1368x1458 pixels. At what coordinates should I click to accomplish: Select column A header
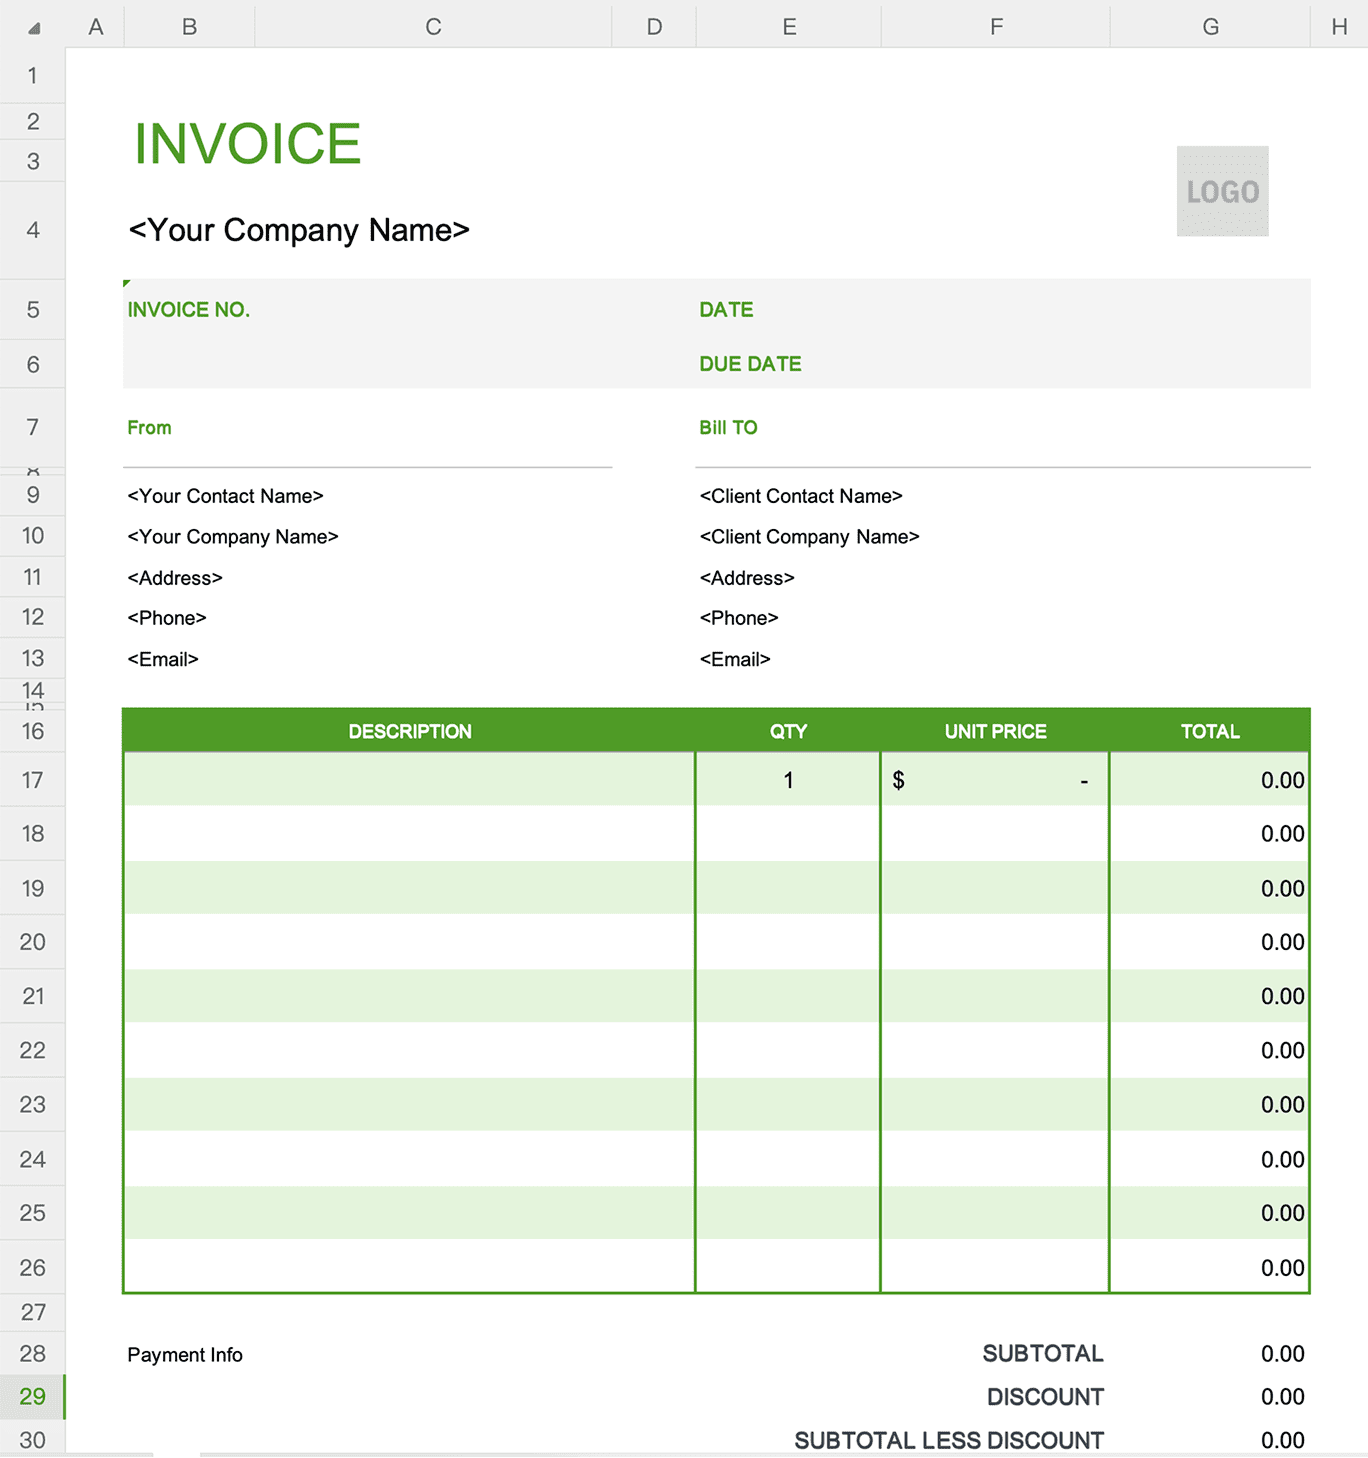pos(96,26)
